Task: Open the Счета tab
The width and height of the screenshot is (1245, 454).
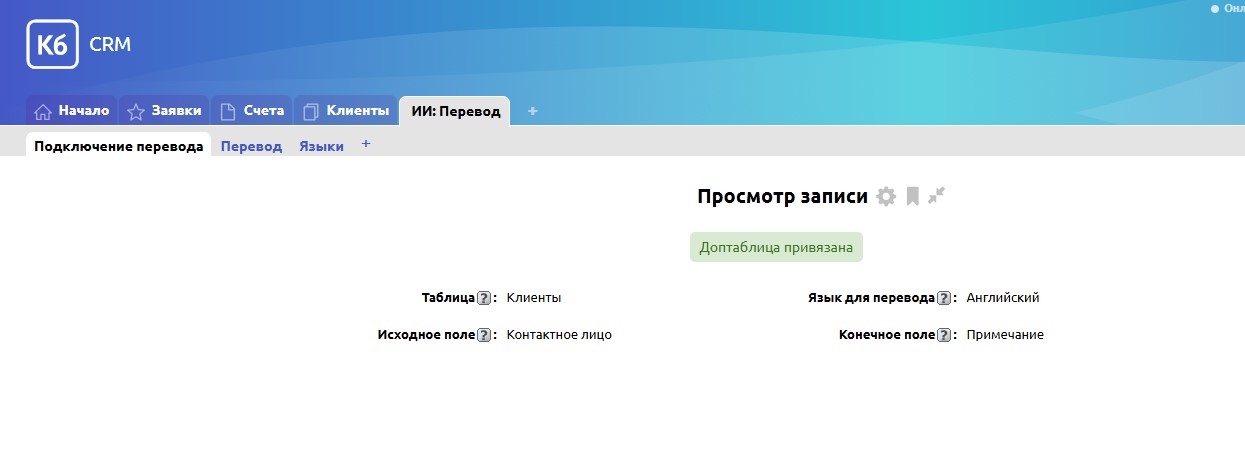Action: [252, 111]
